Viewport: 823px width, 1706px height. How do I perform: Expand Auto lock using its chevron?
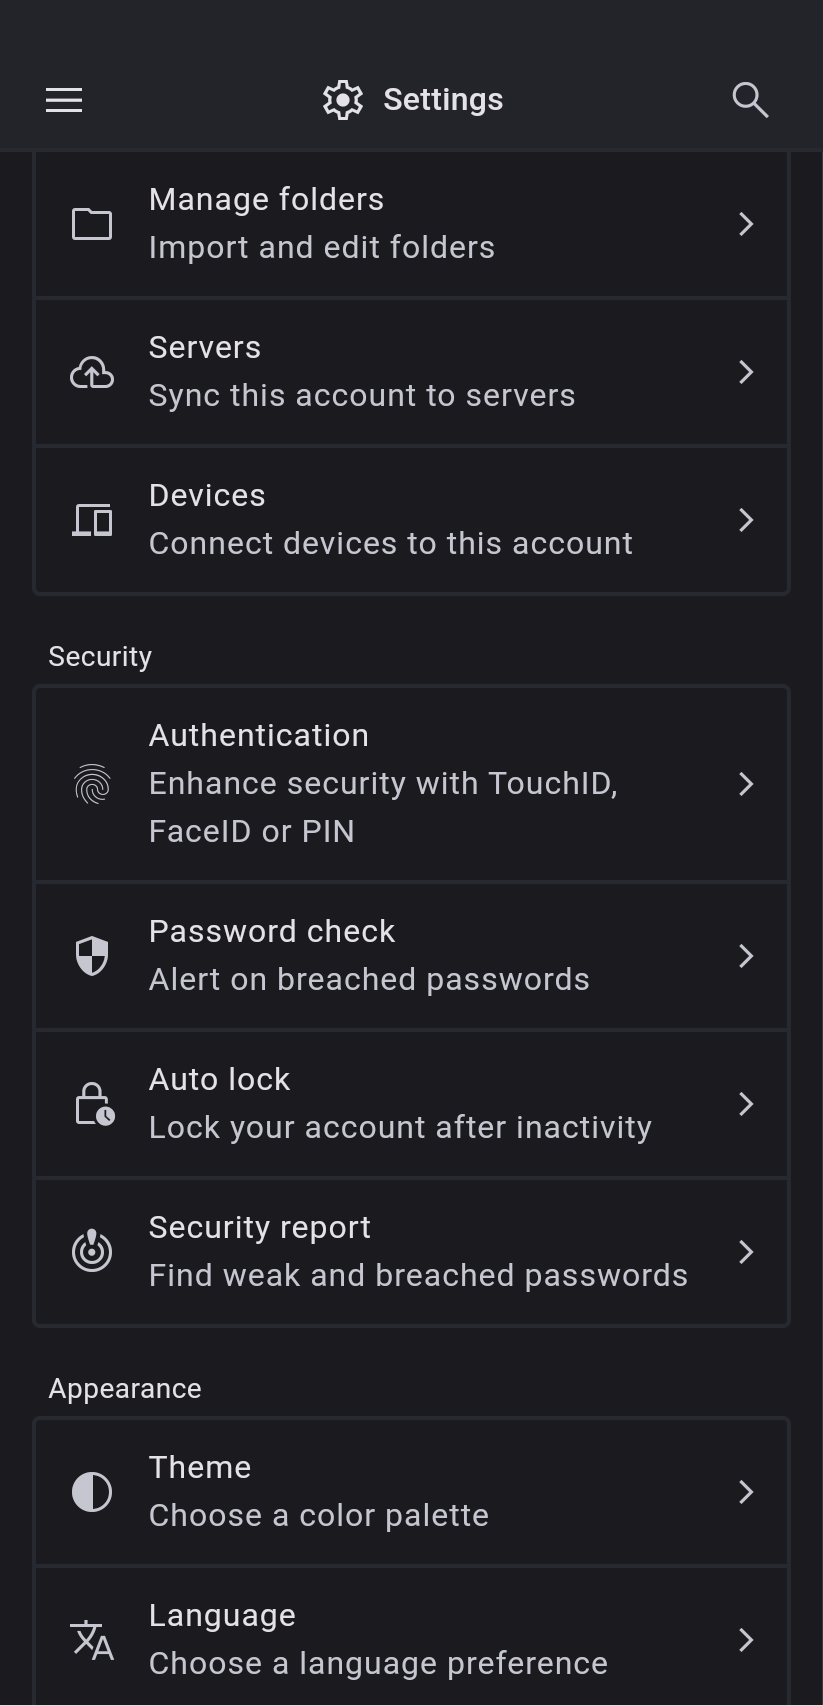(746, 1104)
